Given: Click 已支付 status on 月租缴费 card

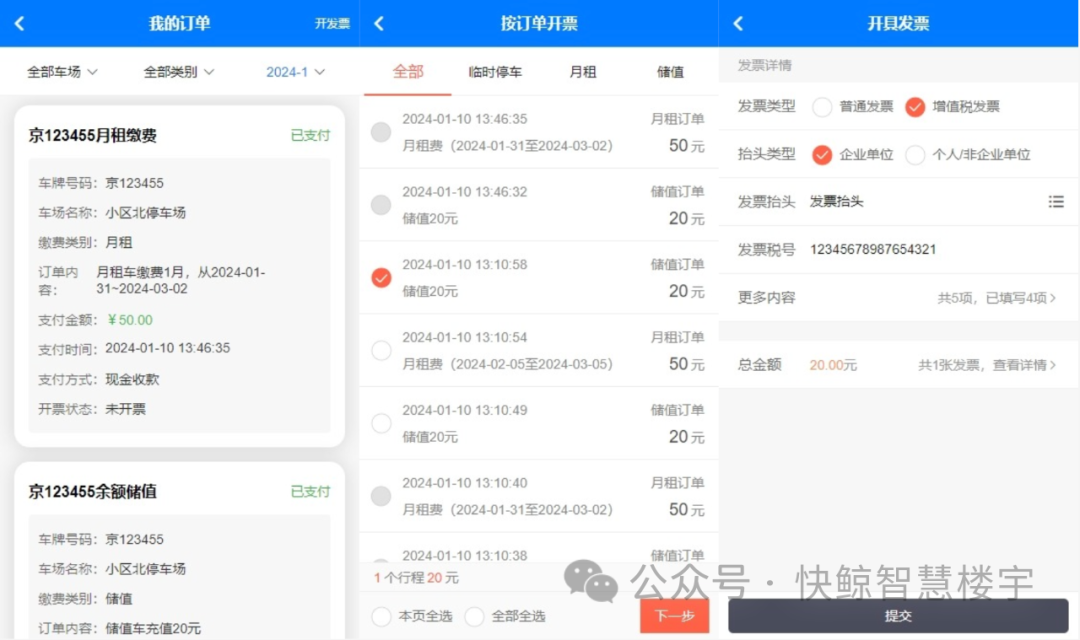Looking at the screenshot, I should click(310, 136).
